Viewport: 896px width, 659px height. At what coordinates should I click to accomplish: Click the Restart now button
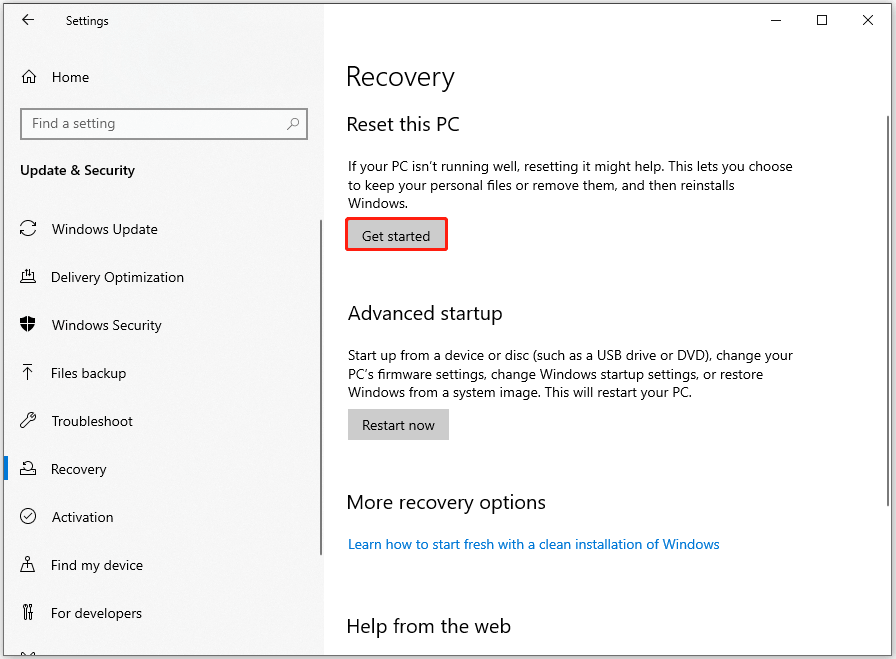tap(398, 425)
